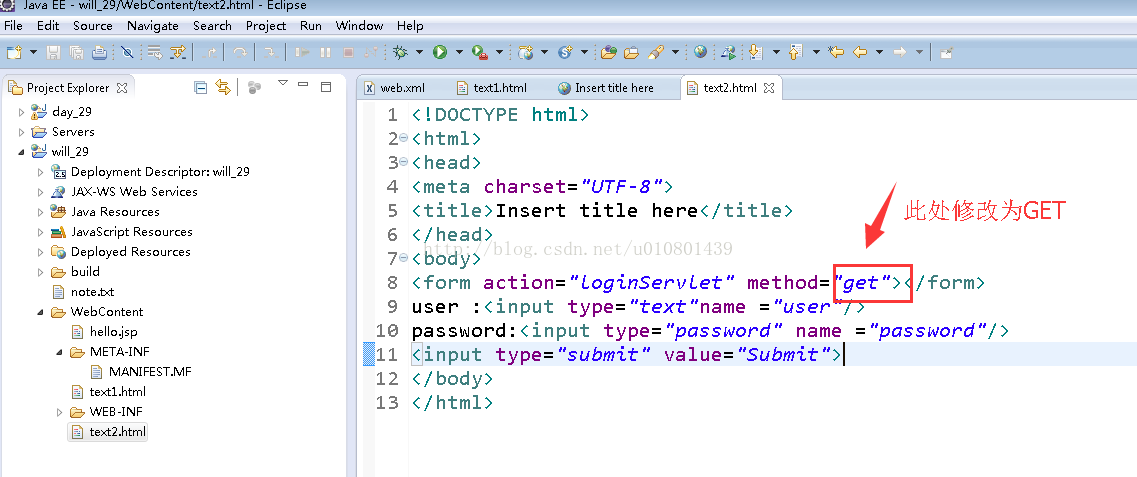Open the Edit menu
1137x477 pixels.
48,25
